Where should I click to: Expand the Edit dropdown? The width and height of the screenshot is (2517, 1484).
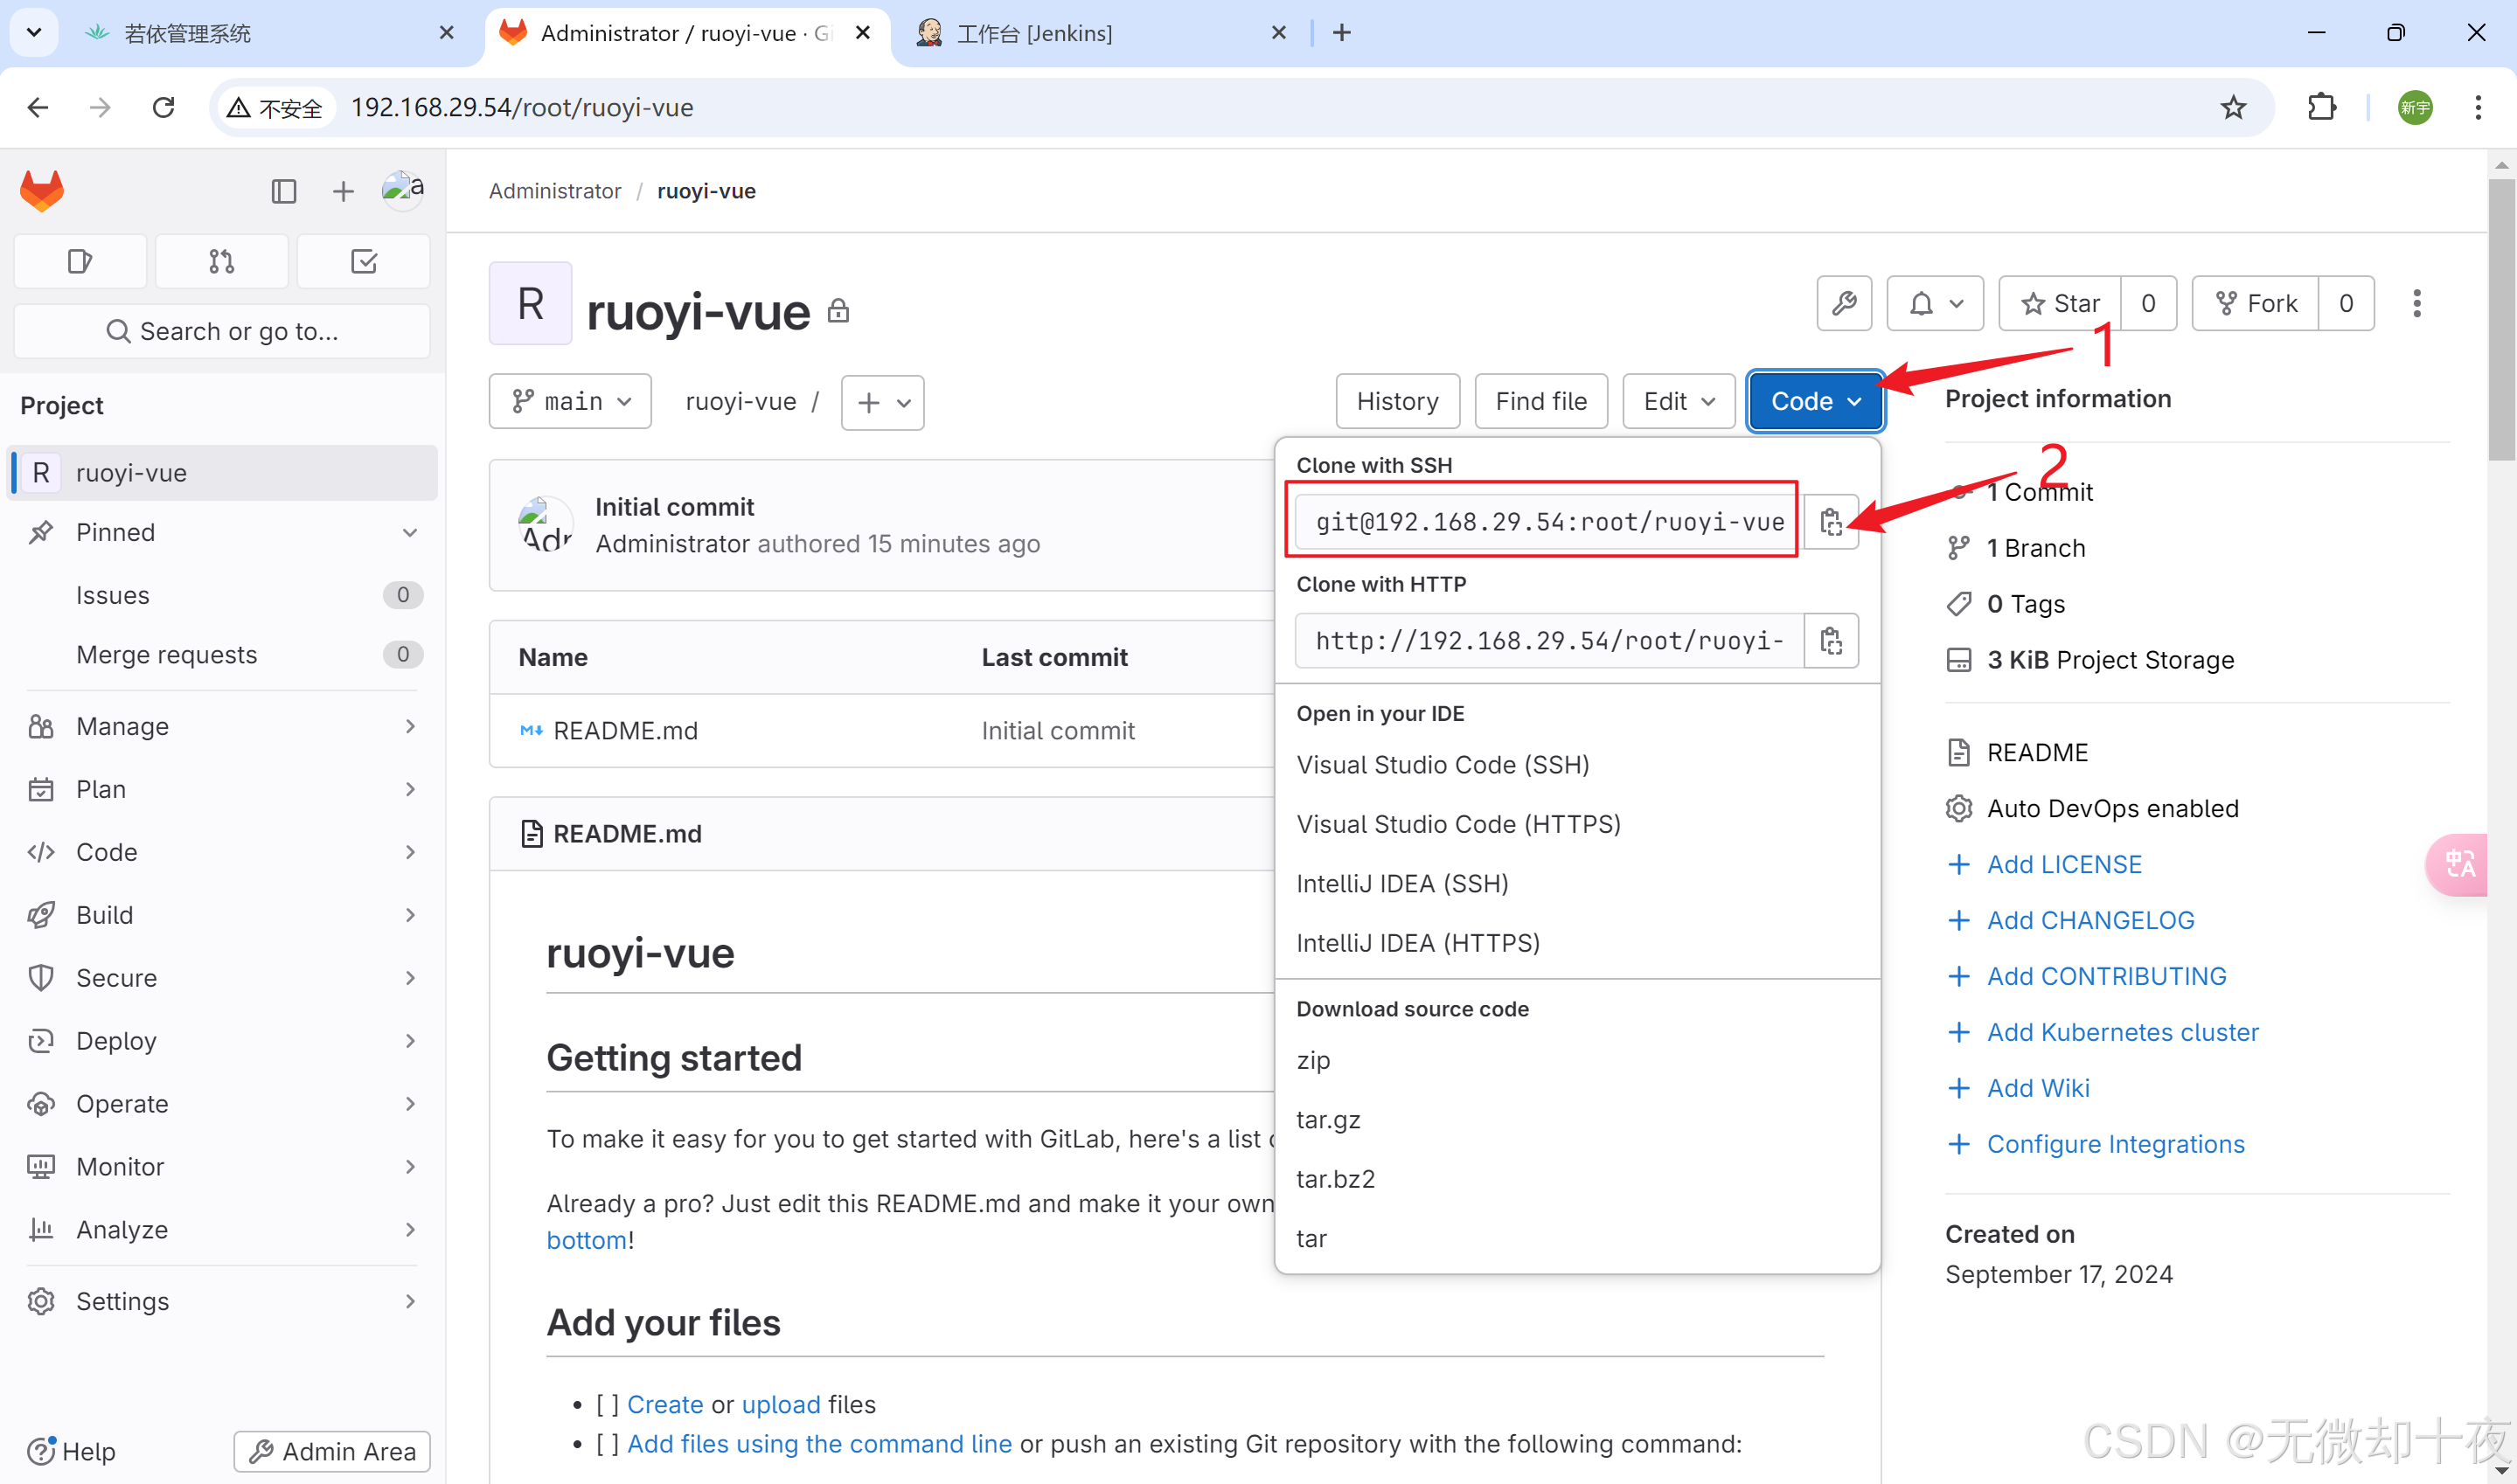(x=1678, y=401)
